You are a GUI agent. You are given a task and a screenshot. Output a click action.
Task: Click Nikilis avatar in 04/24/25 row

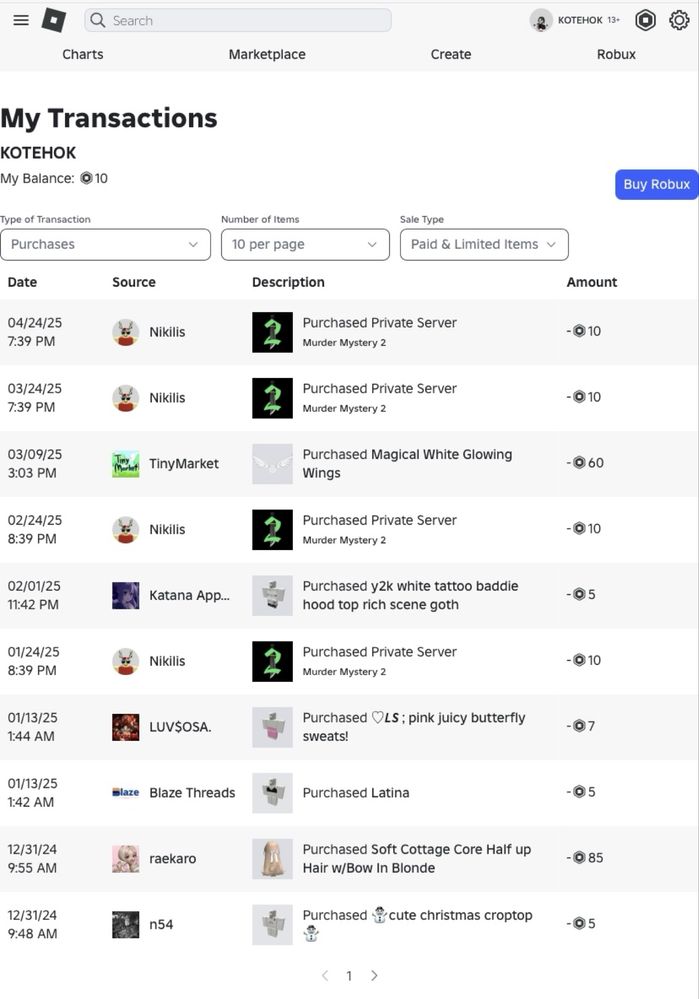pos(126,332)
